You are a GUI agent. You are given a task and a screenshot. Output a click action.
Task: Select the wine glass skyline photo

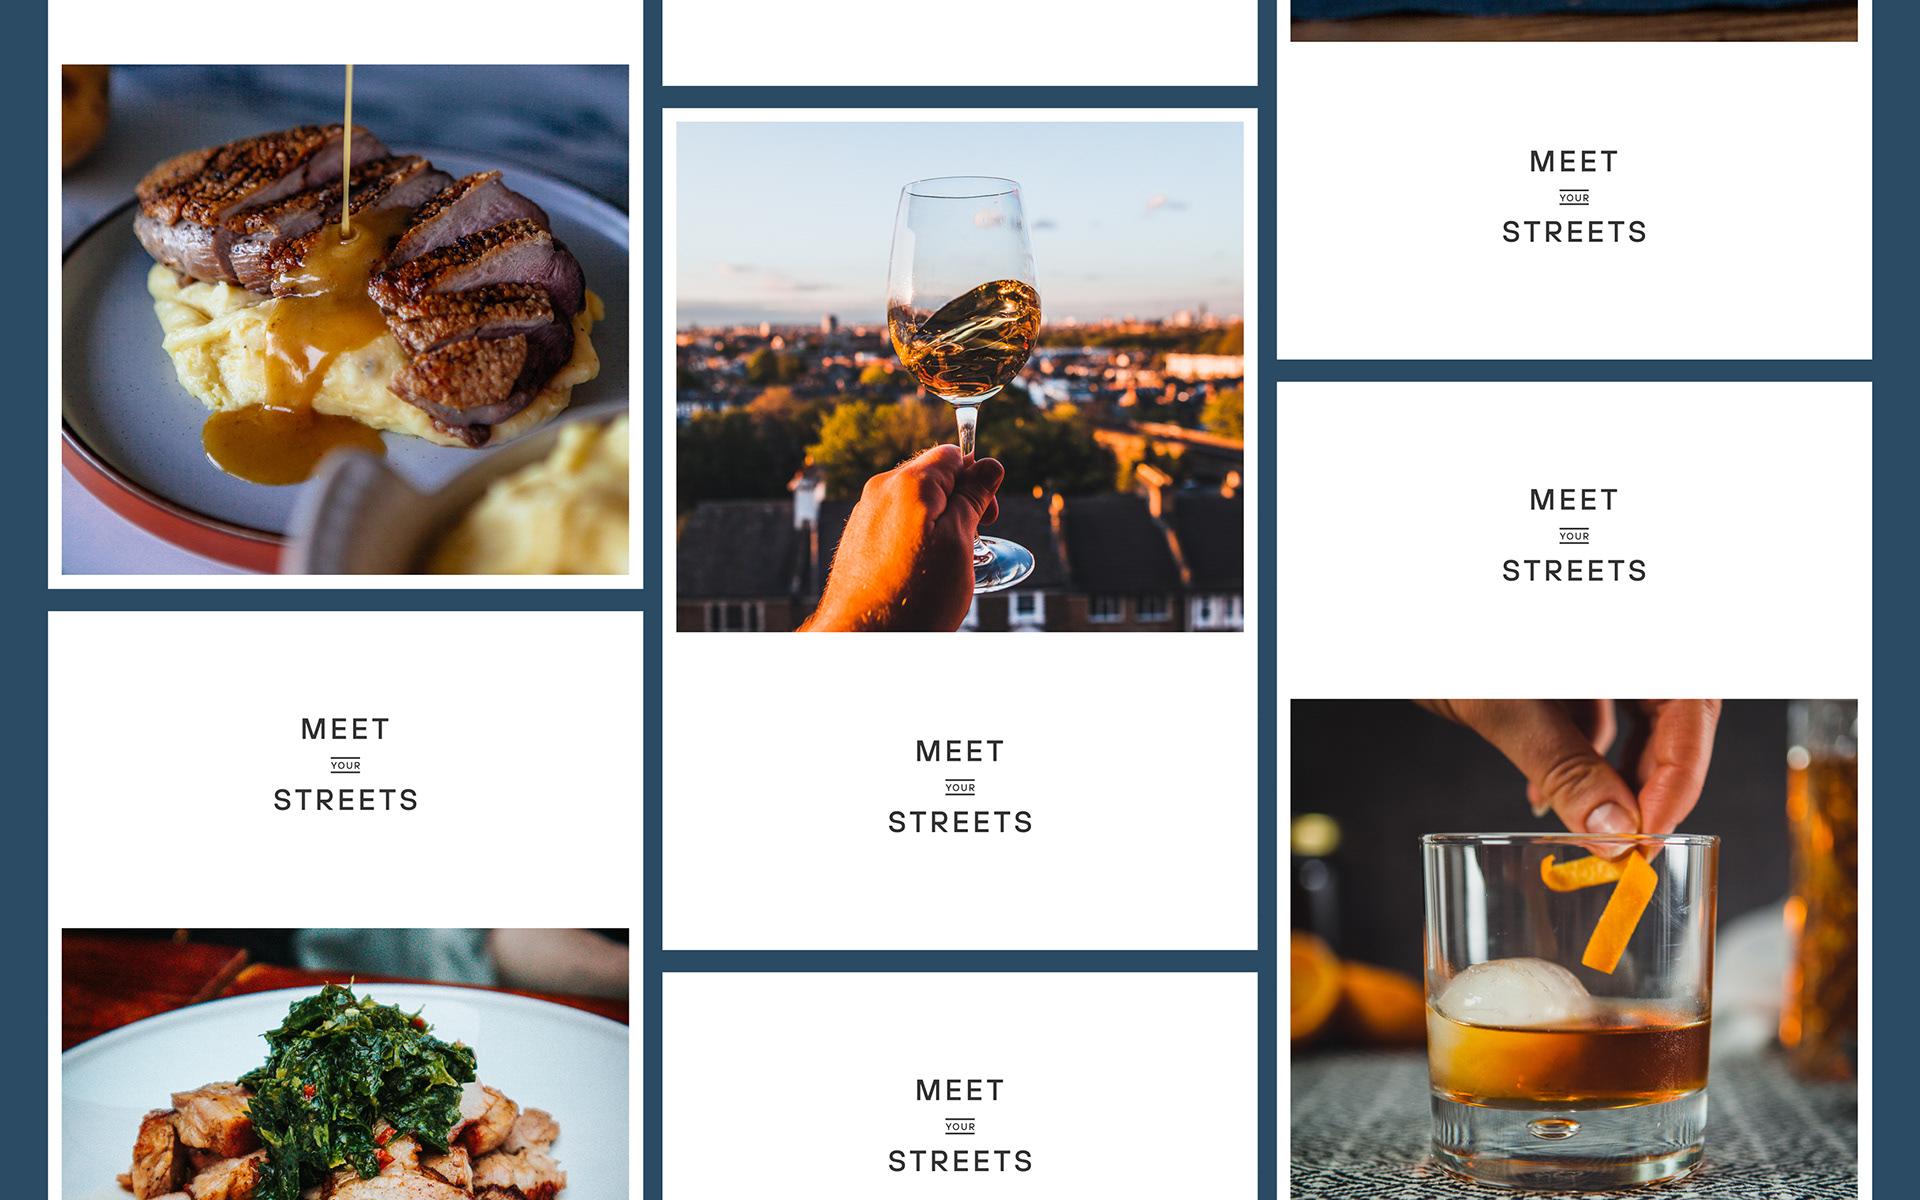click(960, 377)
